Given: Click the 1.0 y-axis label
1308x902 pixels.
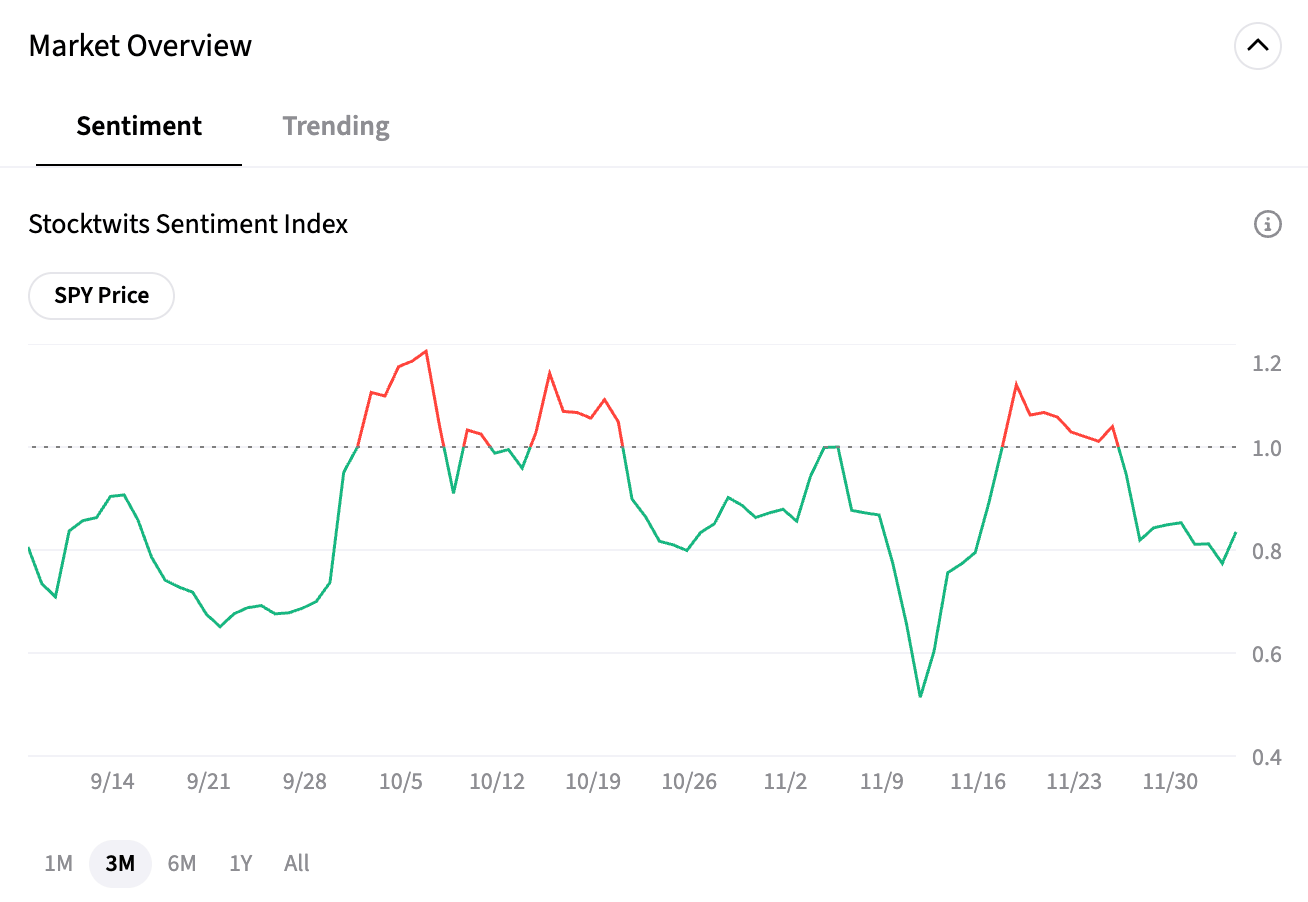Looking at the screenshot, I should [x=1267, y=448].
